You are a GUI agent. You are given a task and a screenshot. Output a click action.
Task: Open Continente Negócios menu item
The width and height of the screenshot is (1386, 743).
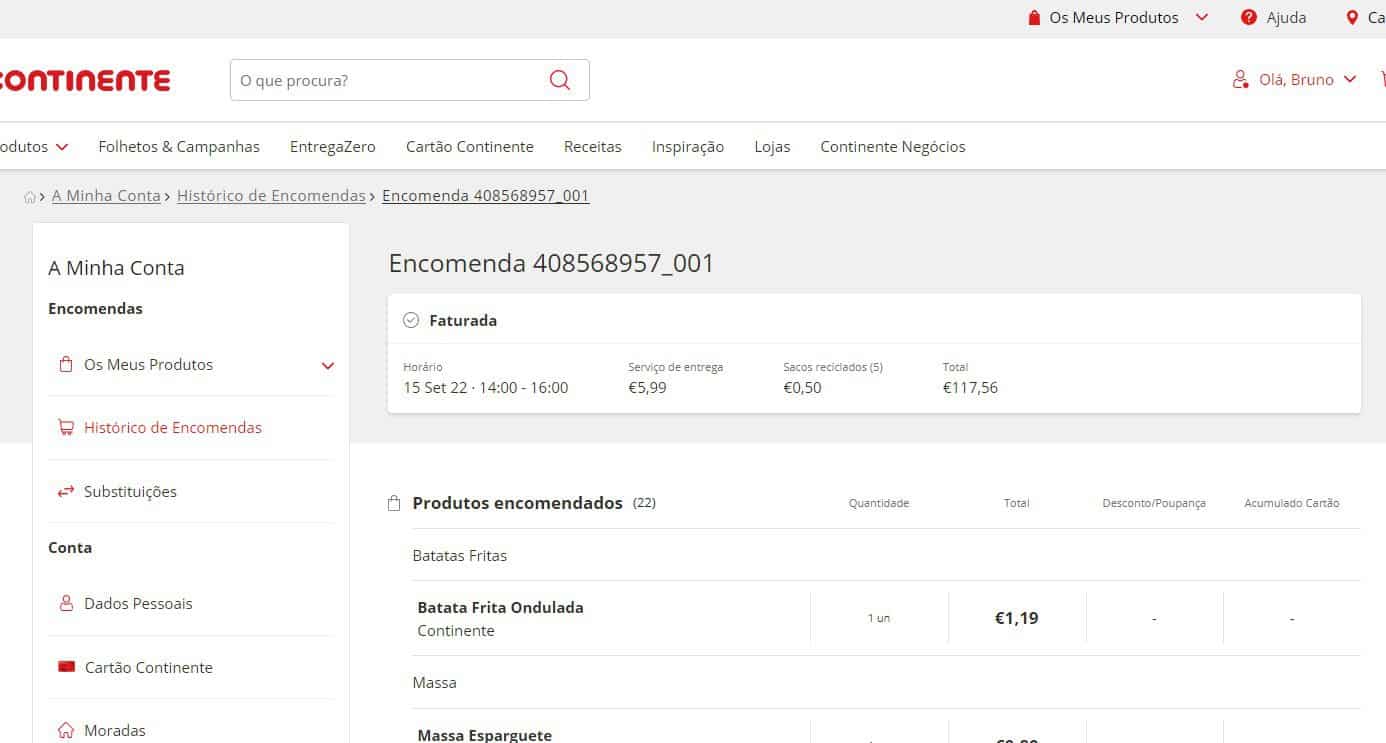click(893, 147)
